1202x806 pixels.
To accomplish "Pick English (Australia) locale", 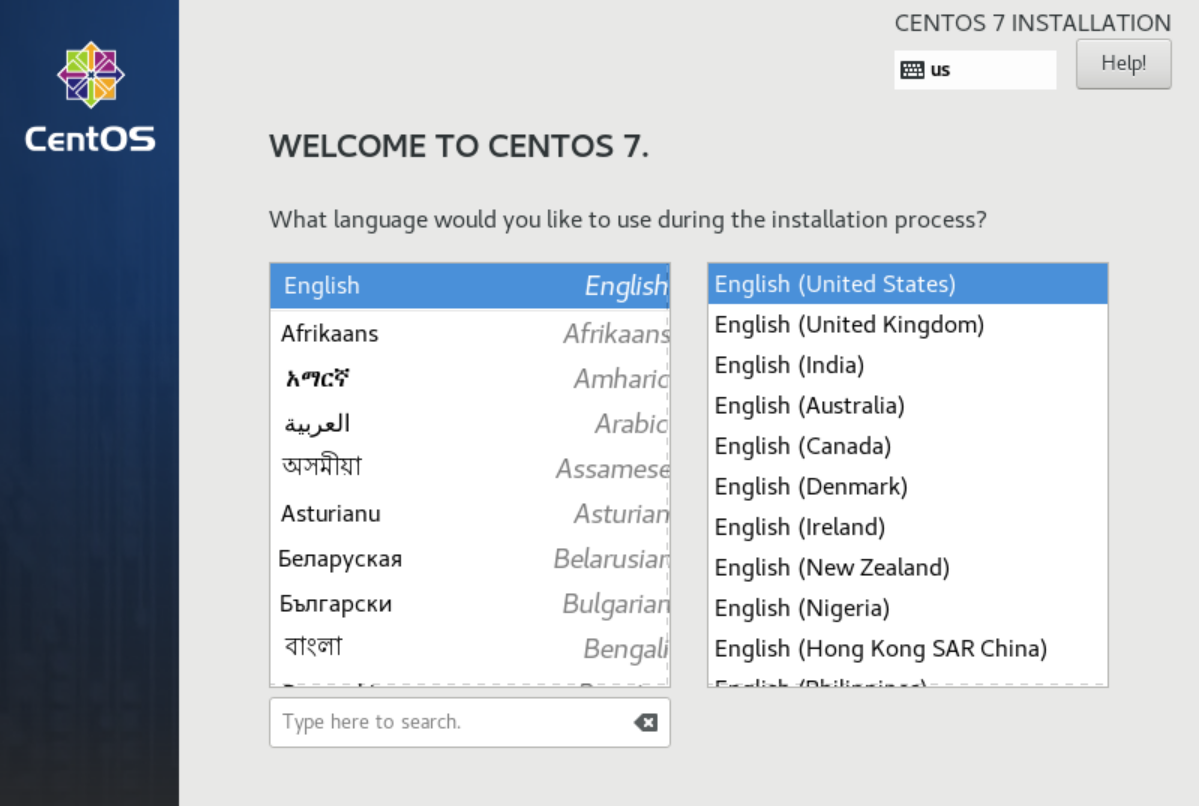I will pos(907,406).
